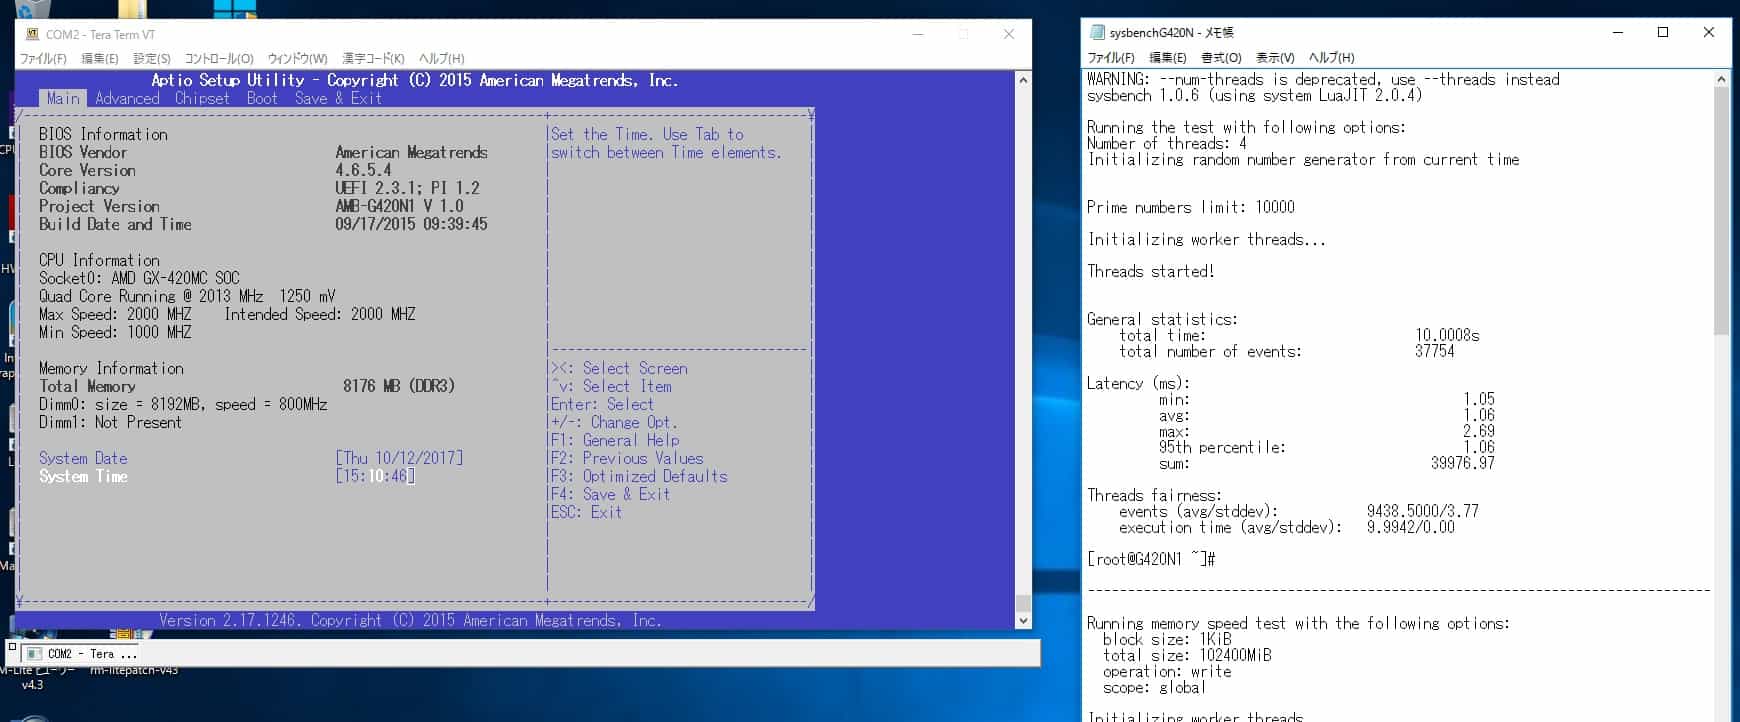Screen dimensions: 1740x722
Task: Click 'Memory Information' heading
Action: (111, 368)
